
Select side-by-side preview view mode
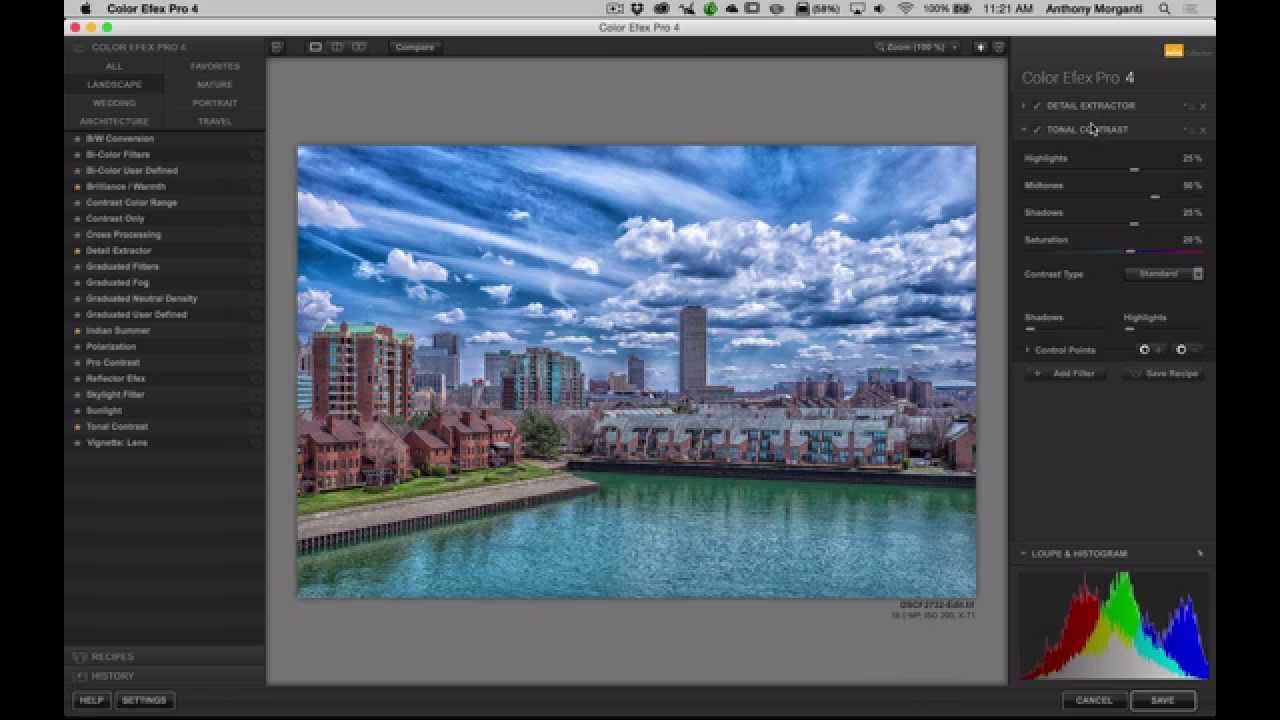[359, 47]
